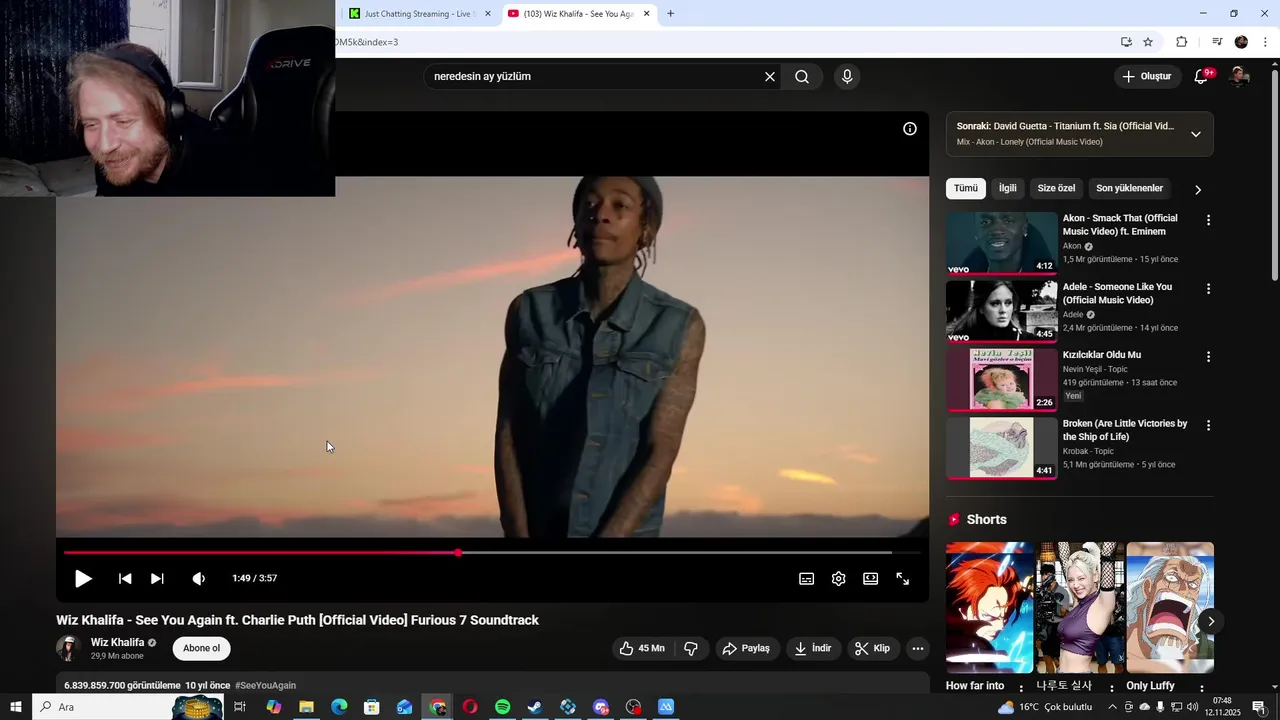Mute the video volume
The width and height of the screenshot is (1280, 720).
click(x=198, y=578)
